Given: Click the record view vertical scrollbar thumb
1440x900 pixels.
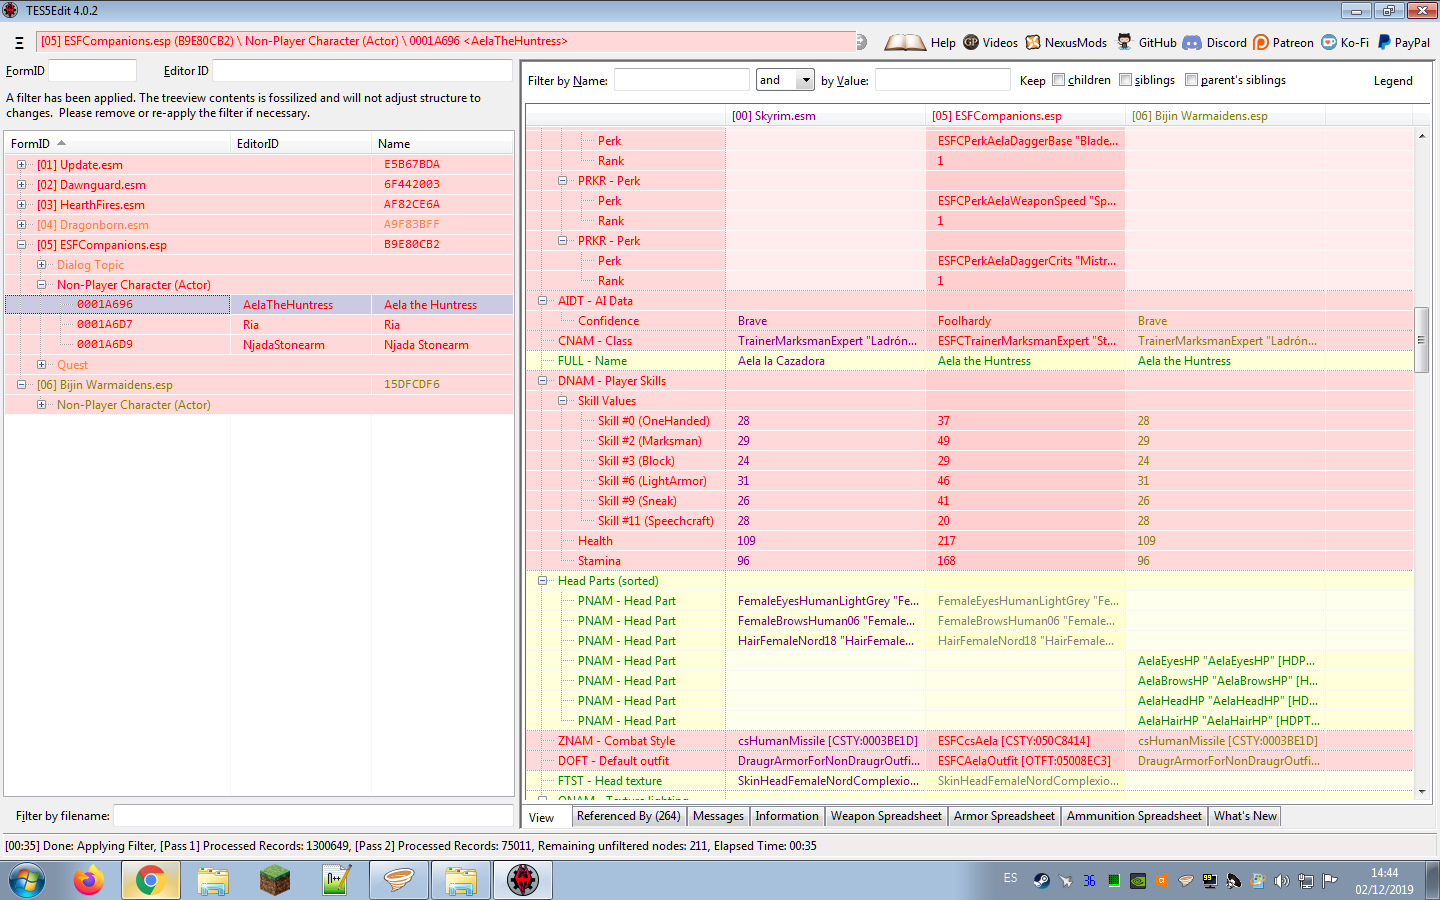Looking at the screenshot, I should click(x=1422, y=340).
